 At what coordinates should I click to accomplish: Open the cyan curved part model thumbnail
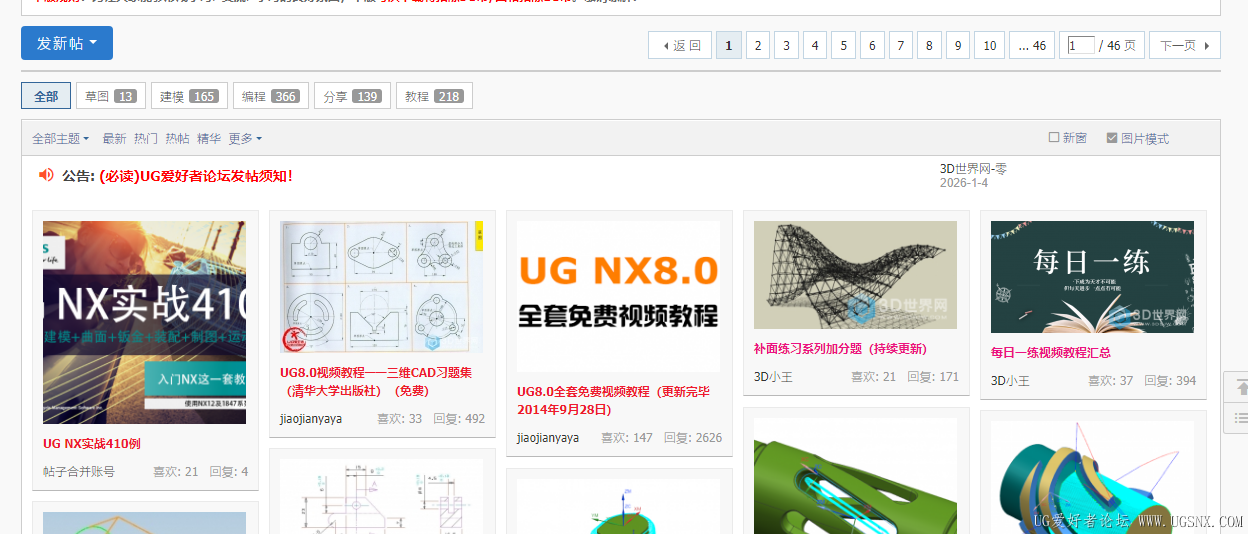[1092, 477]
